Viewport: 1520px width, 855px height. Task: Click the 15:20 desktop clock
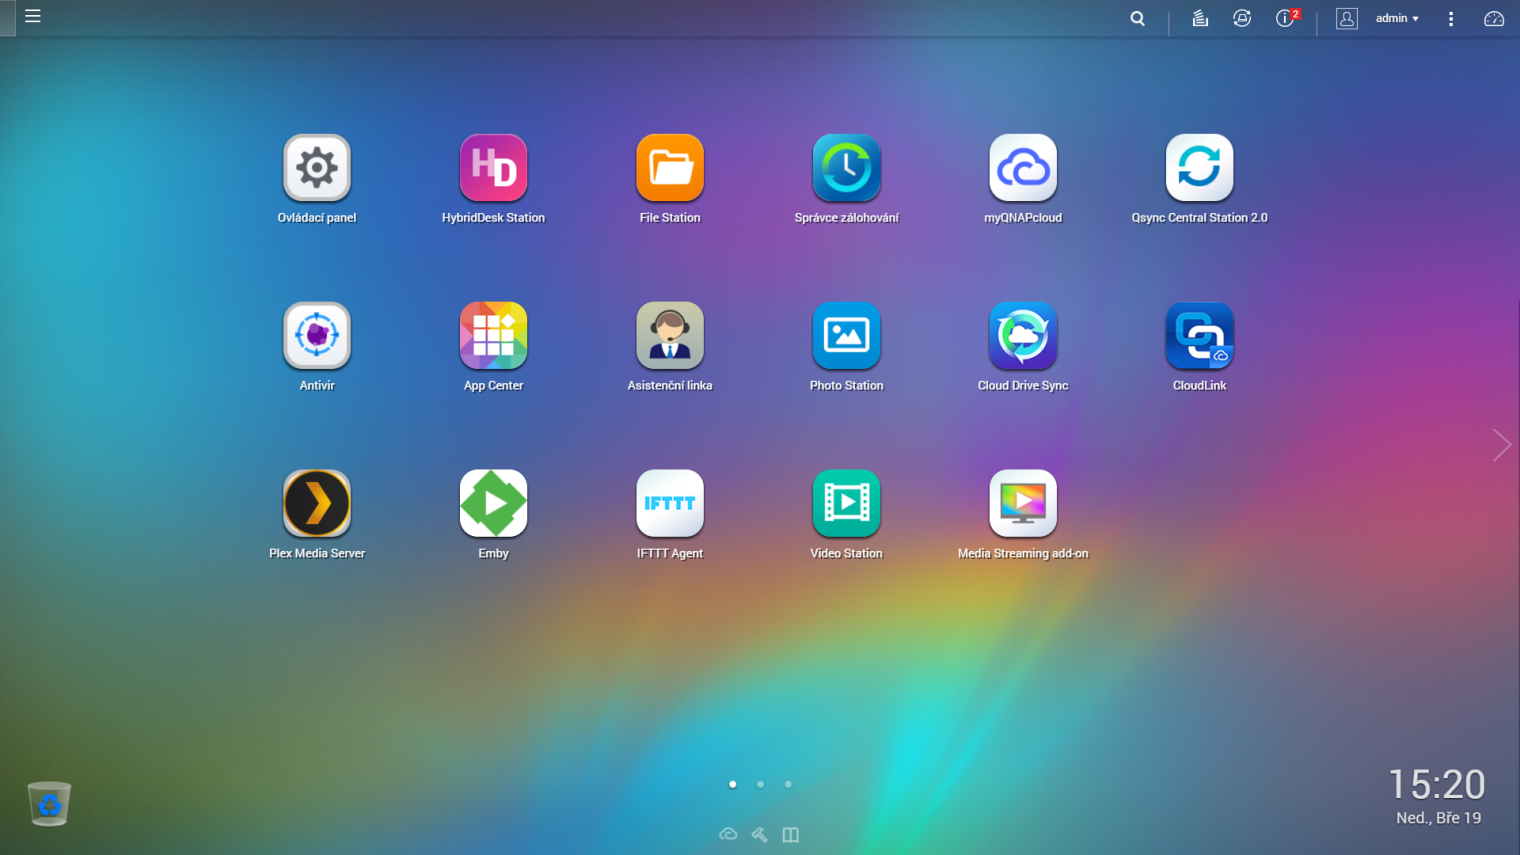pos(1437,785)
